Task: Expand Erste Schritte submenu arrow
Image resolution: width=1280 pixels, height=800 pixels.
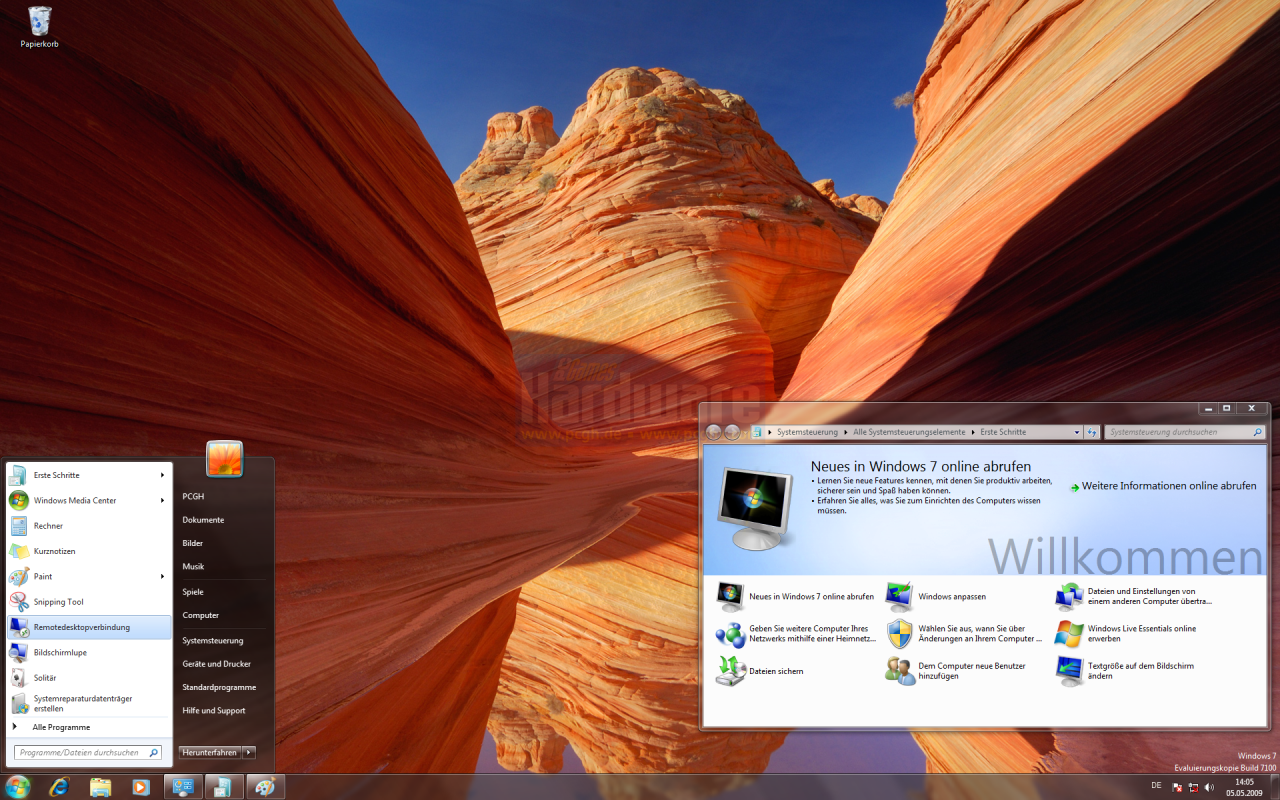Action: pyautogui.click(x=162, y=475)
